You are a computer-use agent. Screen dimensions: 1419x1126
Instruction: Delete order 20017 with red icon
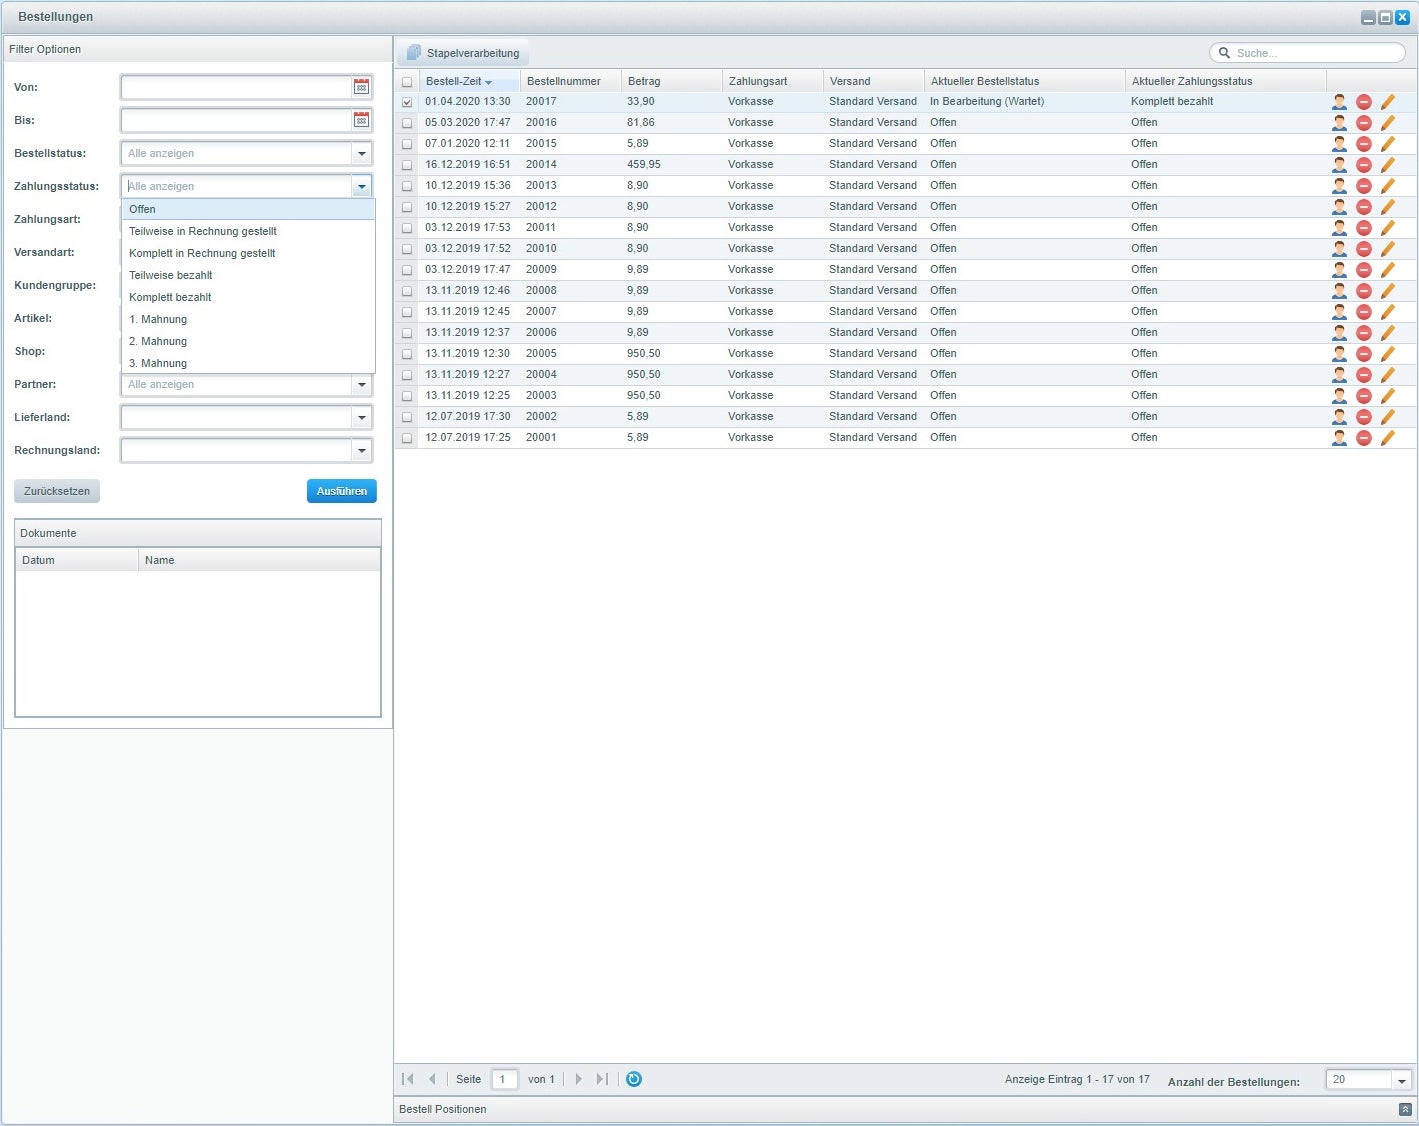1363,102
